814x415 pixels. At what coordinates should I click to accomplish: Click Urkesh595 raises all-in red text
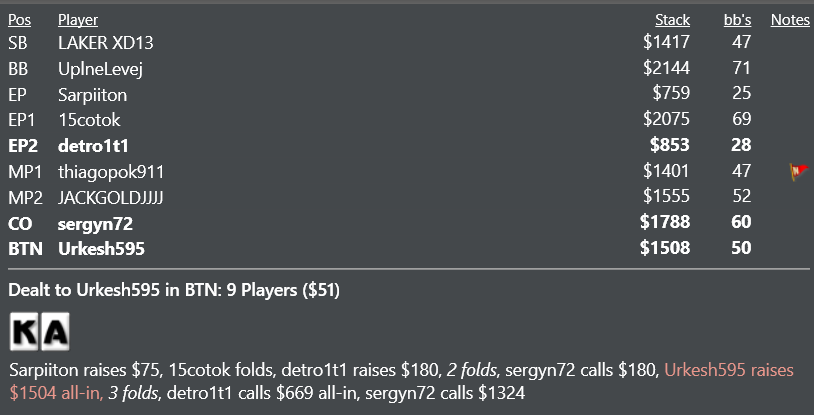(402, 382)
